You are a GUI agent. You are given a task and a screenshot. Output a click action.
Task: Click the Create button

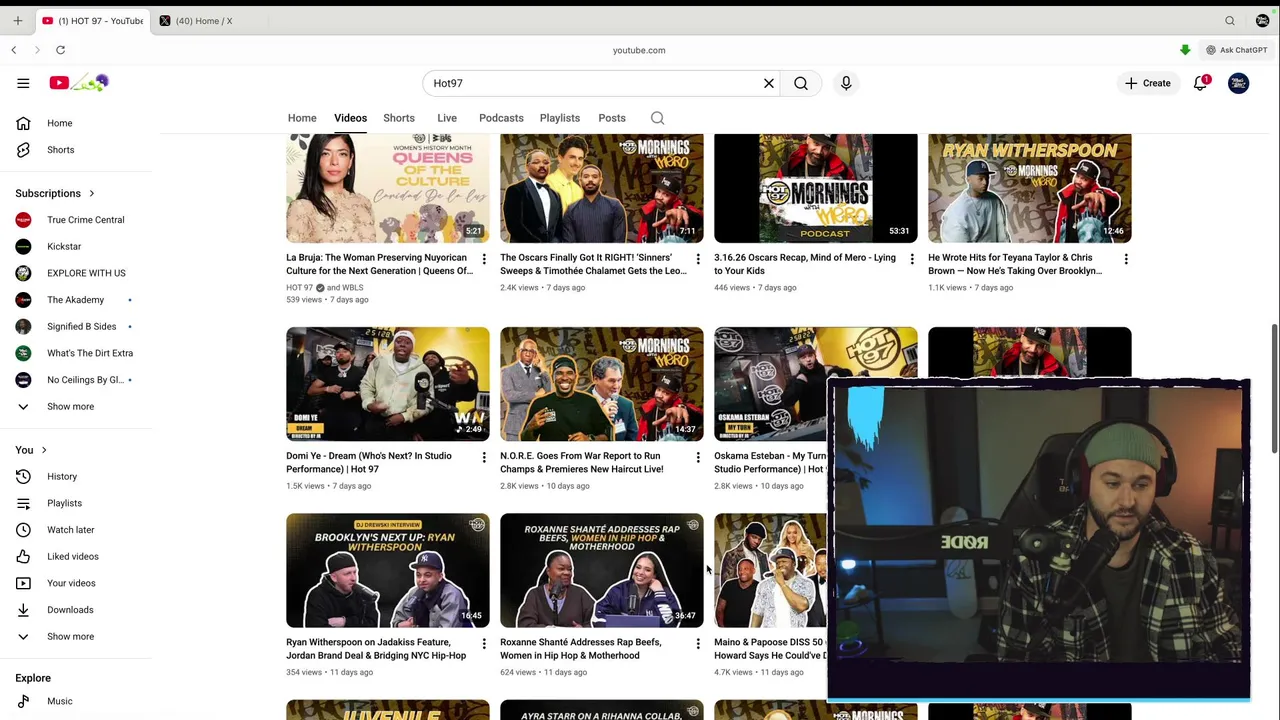coord(1147,83)
